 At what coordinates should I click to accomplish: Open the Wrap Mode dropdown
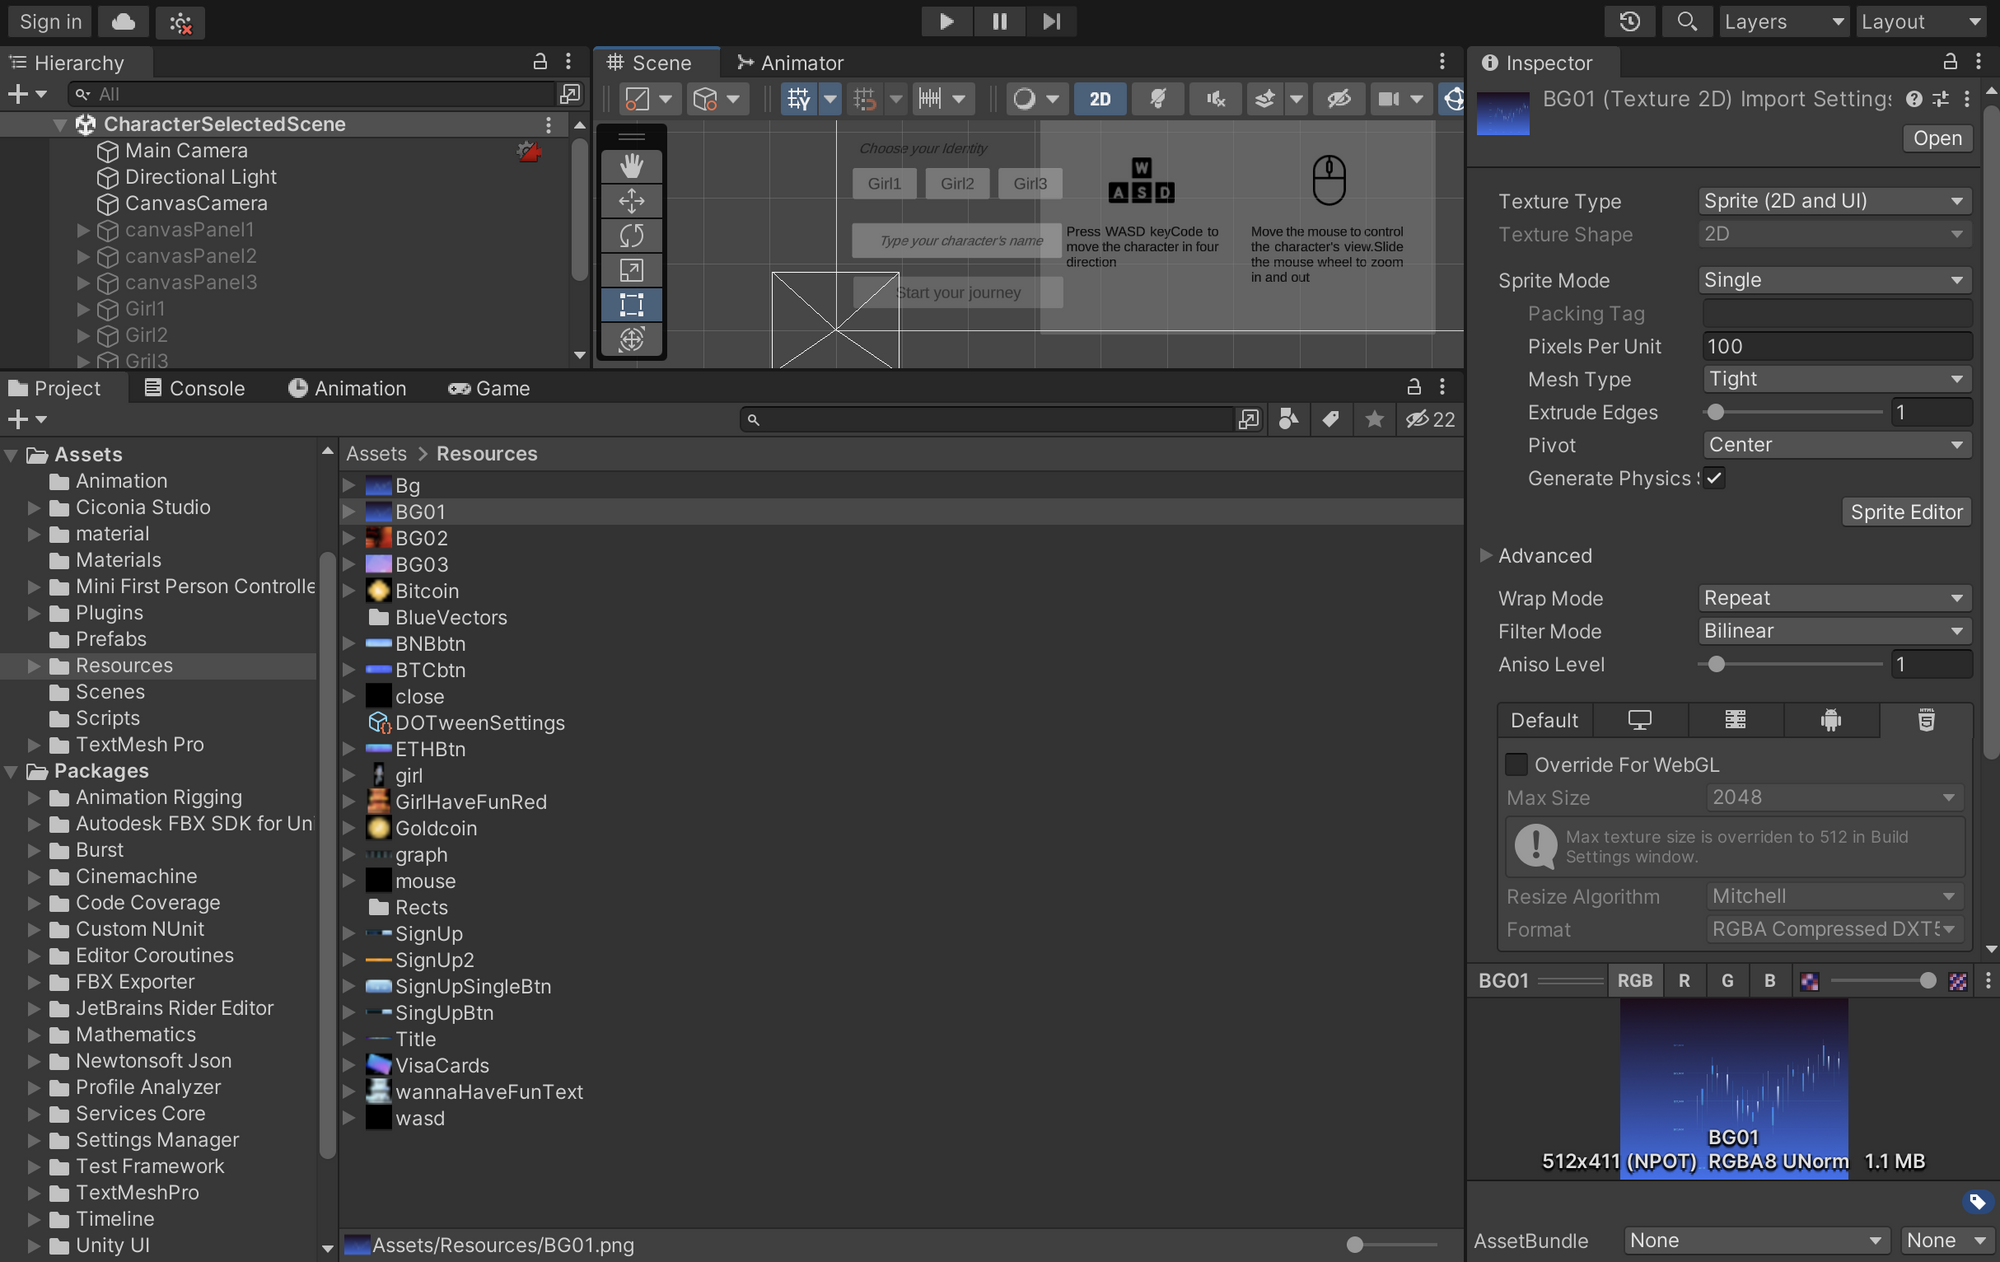[1834, 598]
